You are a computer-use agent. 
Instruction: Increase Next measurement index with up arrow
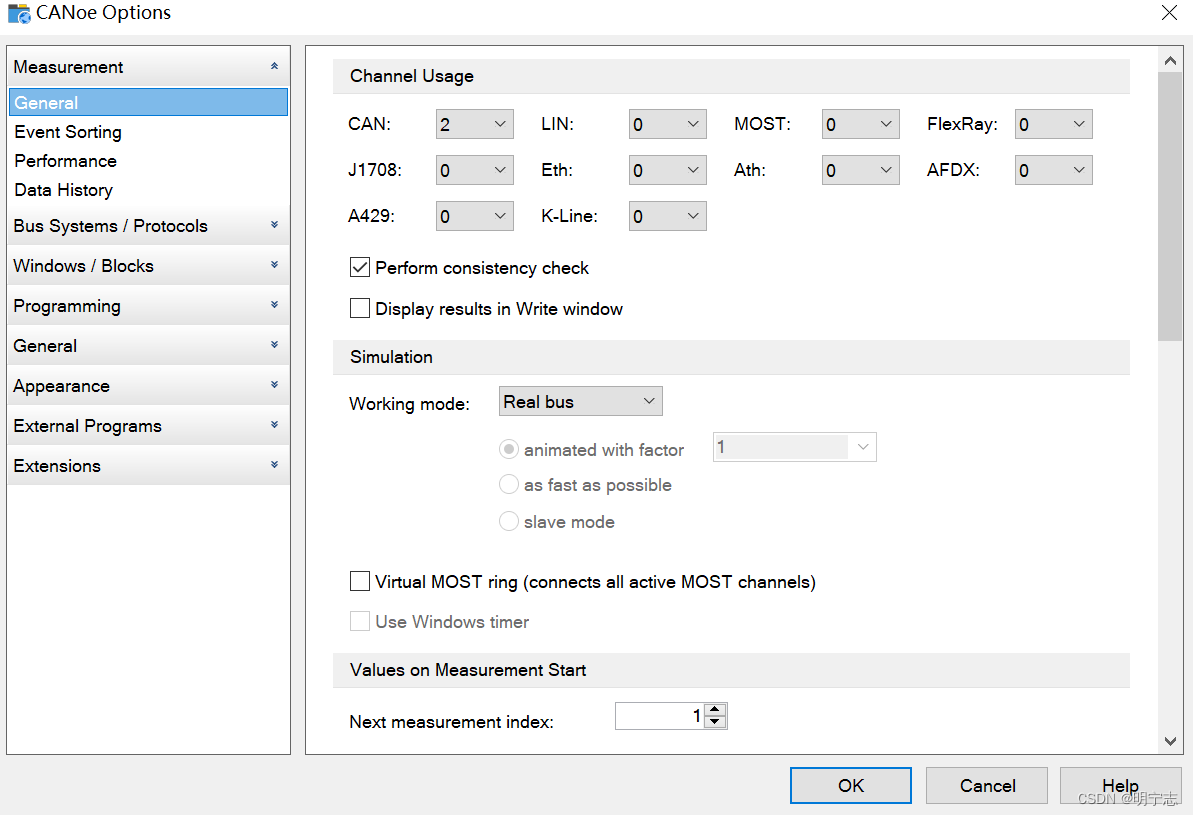click(x=715, y=709)
